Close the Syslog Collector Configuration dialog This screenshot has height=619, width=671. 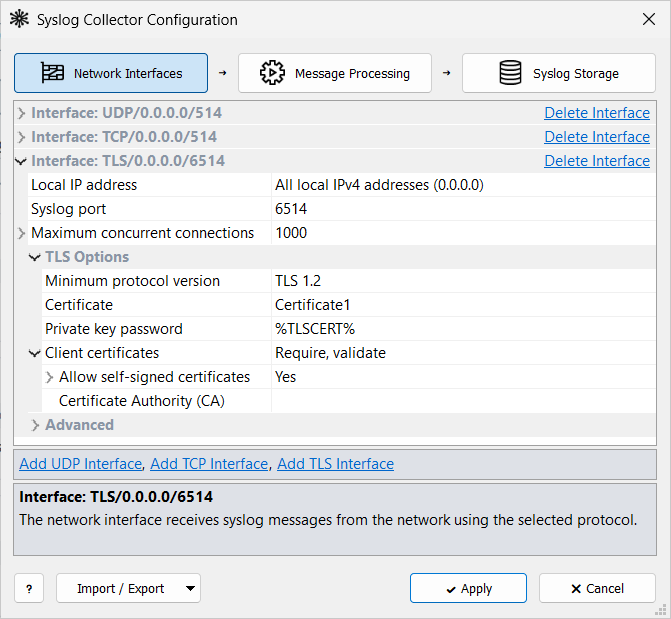[649, 19]
